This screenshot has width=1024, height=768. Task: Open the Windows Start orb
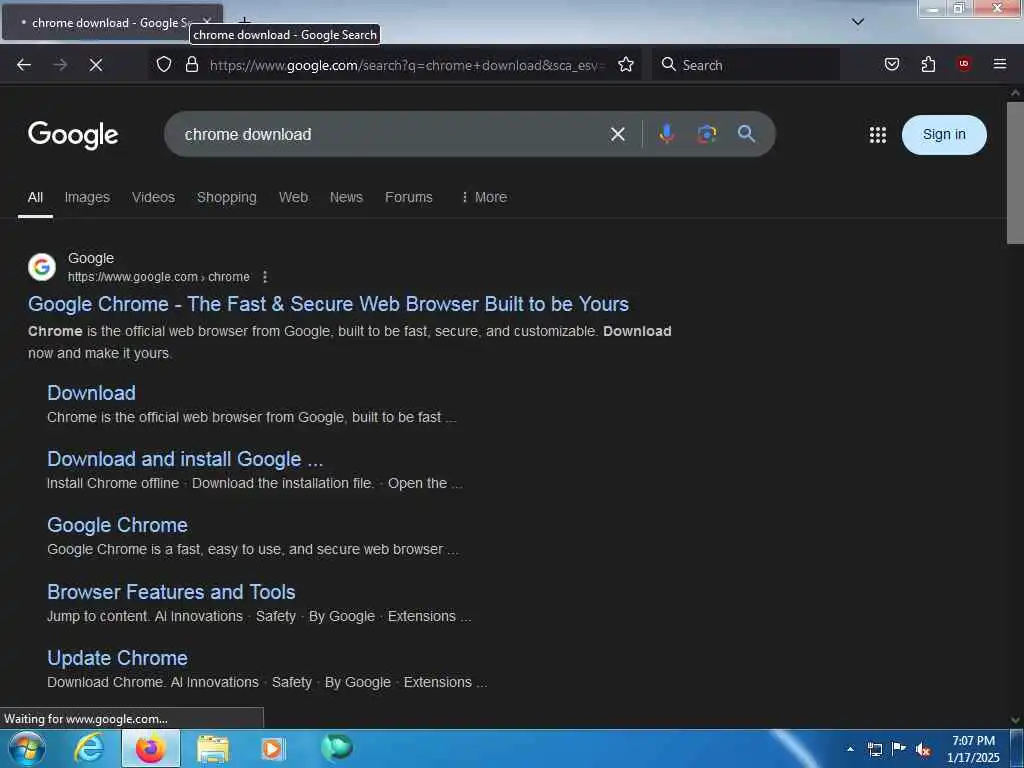click(x=26, y=748)
